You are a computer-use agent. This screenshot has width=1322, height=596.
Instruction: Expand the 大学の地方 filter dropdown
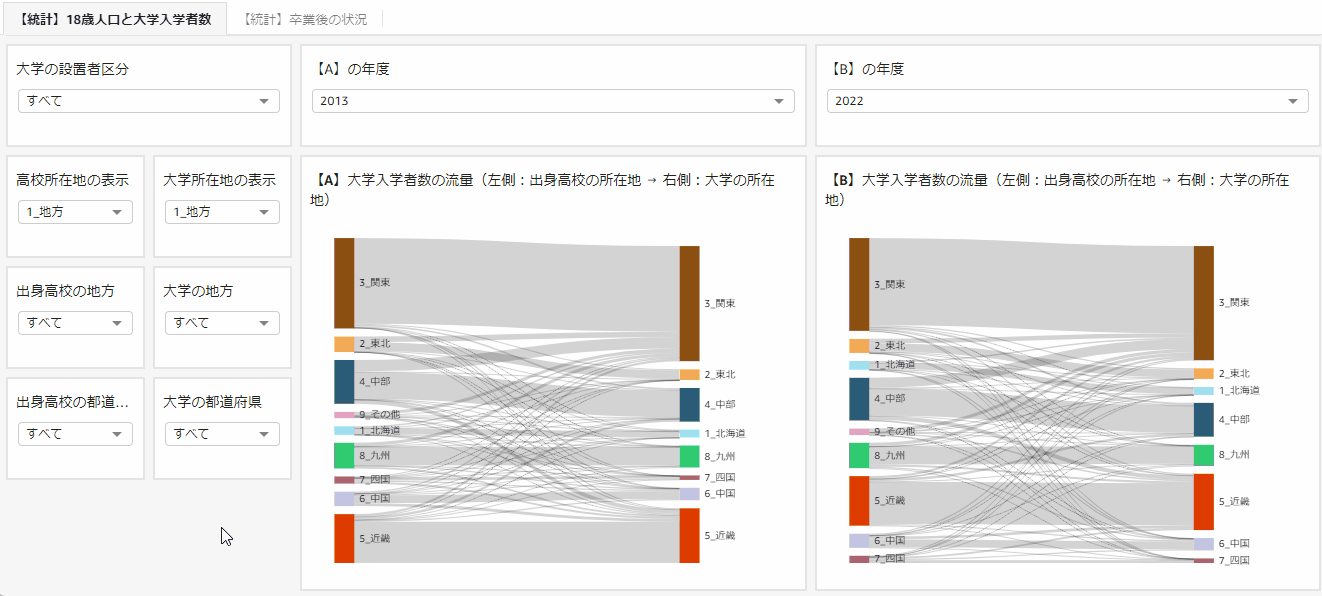point(222,323)
